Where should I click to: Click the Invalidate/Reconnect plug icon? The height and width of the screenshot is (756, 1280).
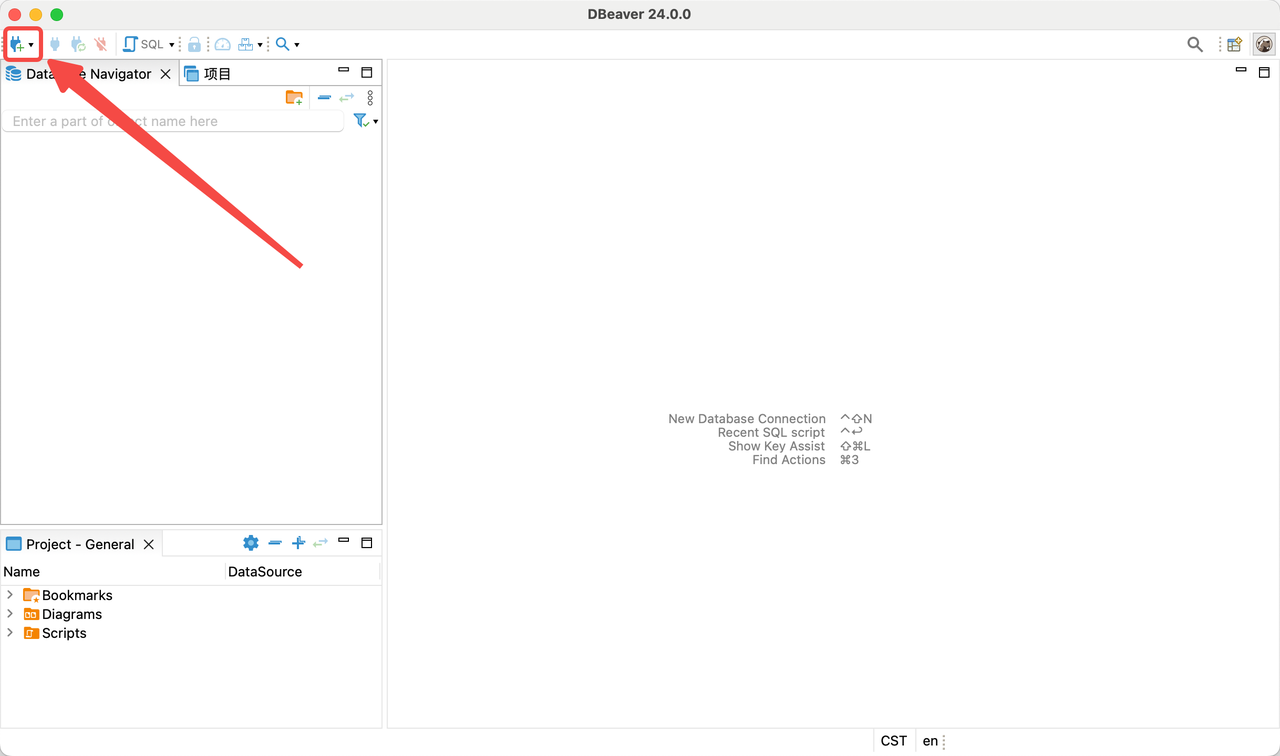pos(77,44)
